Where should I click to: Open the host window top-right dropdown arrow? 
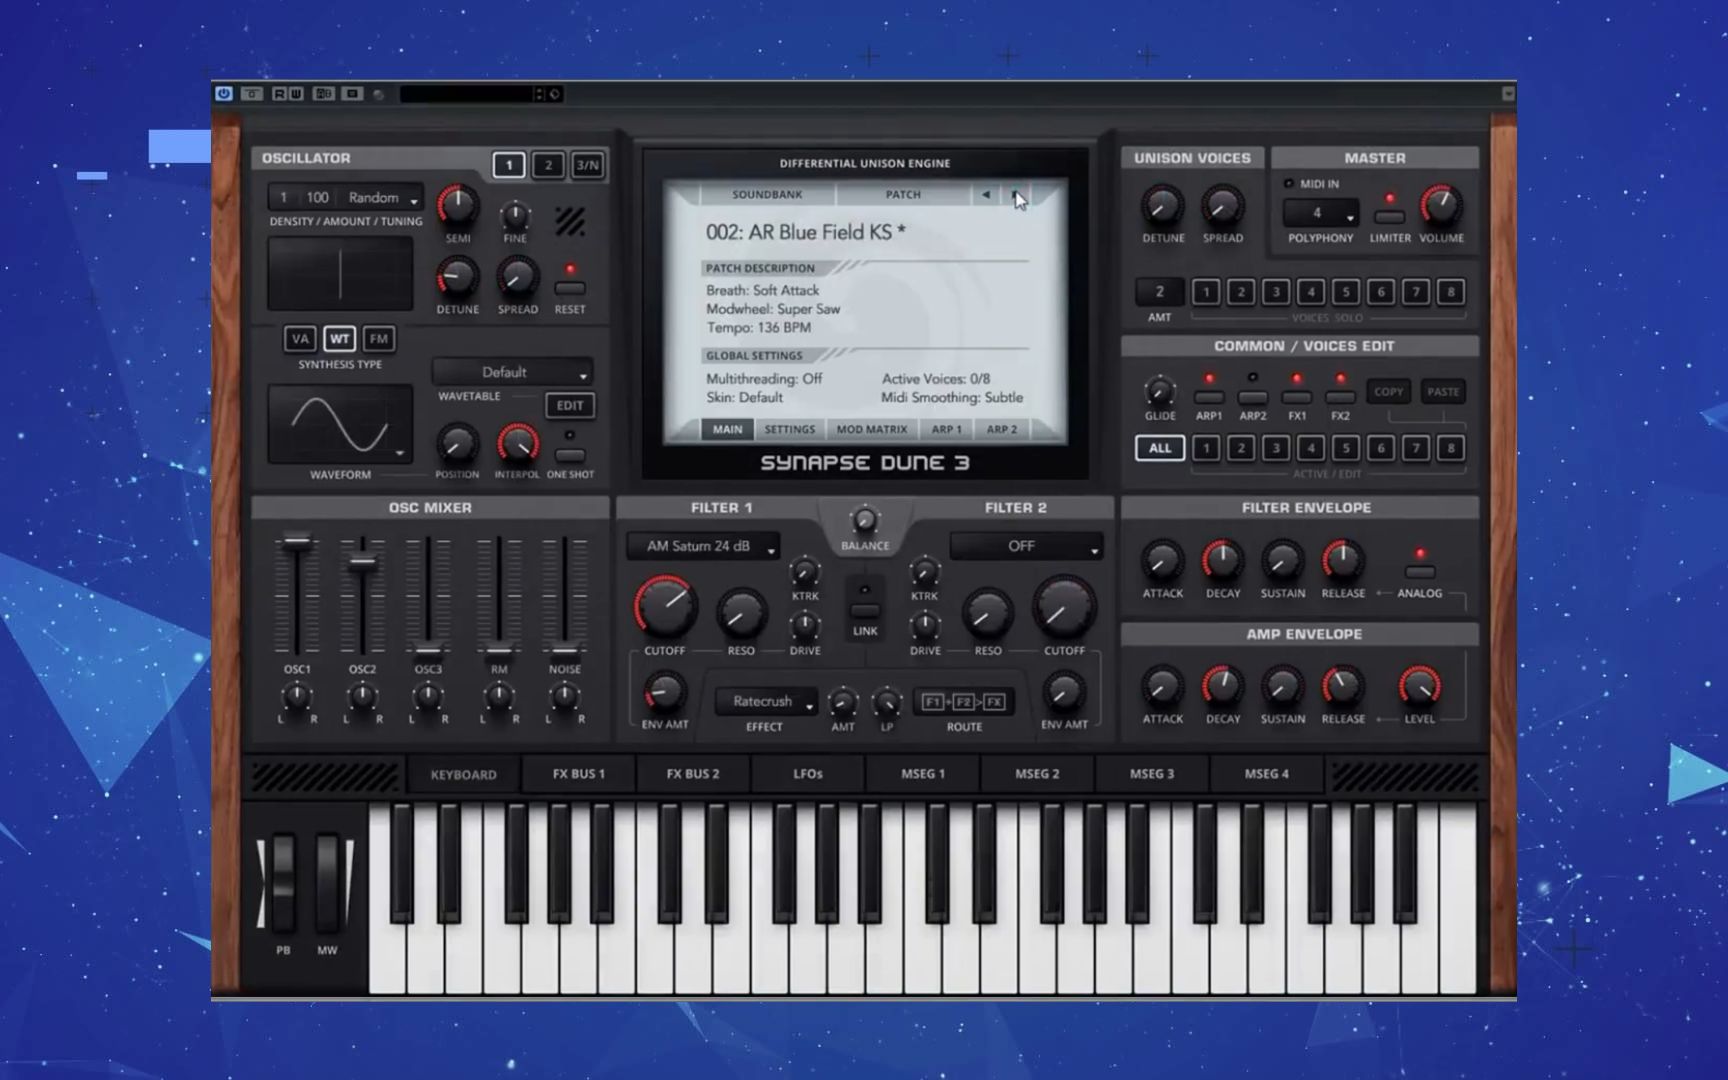point(1508,94)
